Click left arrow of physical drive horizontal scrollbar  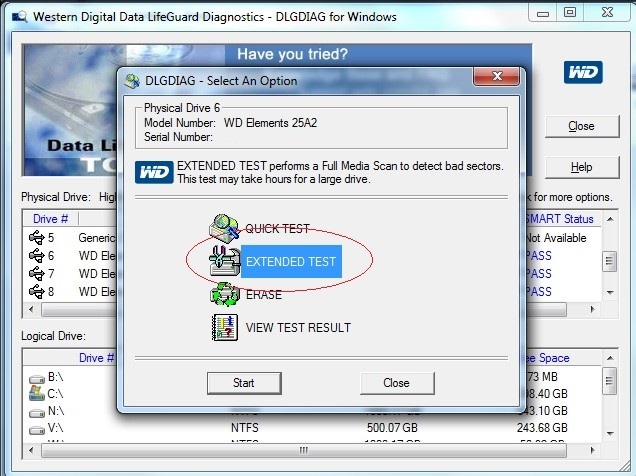tap(31, 309)
